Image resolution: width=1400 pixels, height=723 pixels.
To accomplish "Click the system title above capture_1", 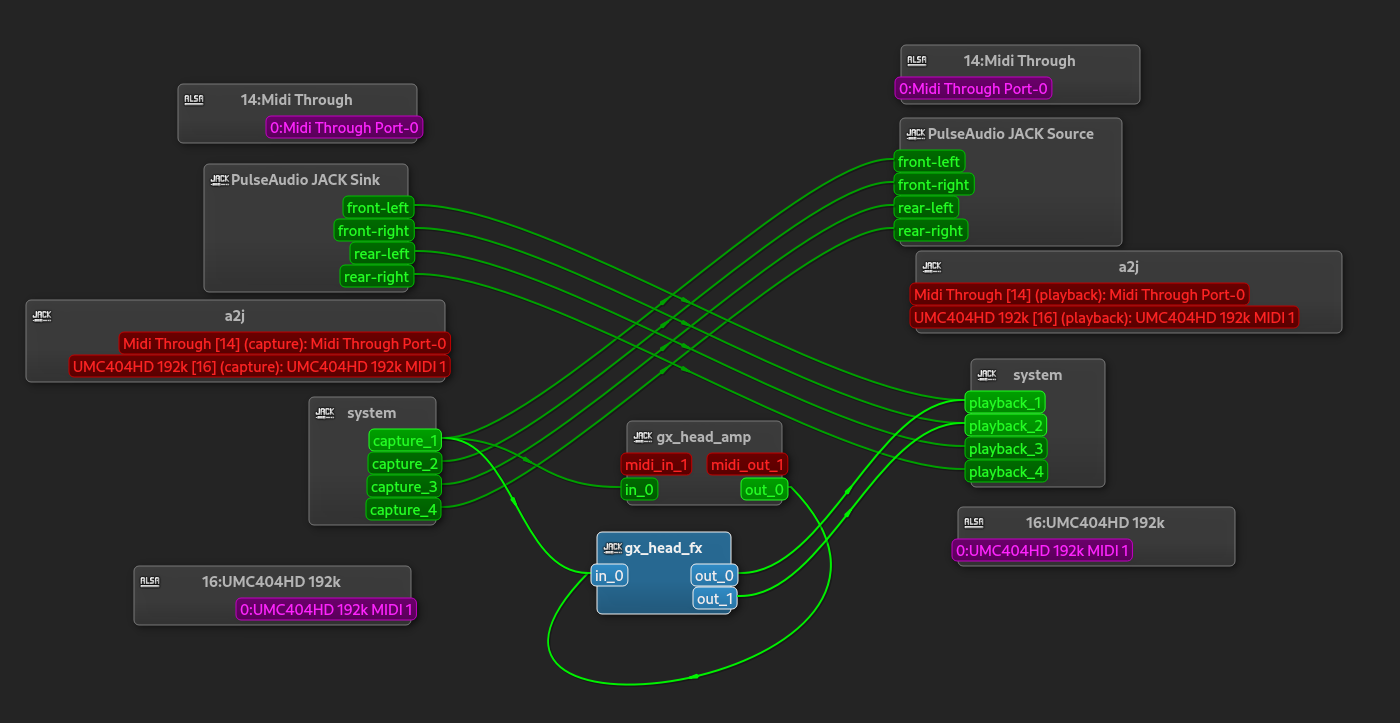I will [372, 413].
